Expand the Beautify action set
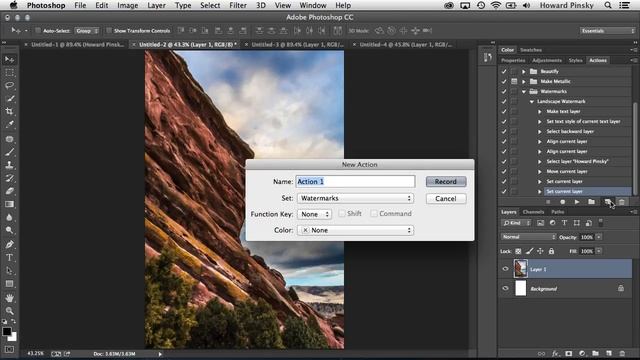The image size is (640, 360). (524, 71)
